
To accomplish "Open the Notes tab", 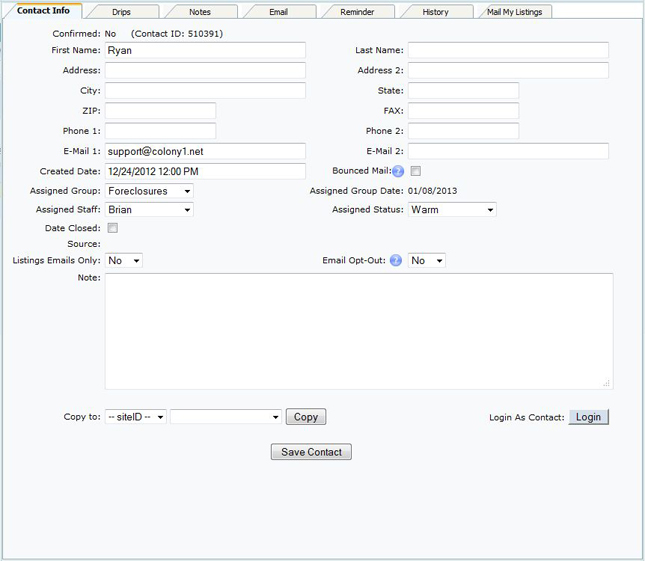I will (x=200, y=12).
